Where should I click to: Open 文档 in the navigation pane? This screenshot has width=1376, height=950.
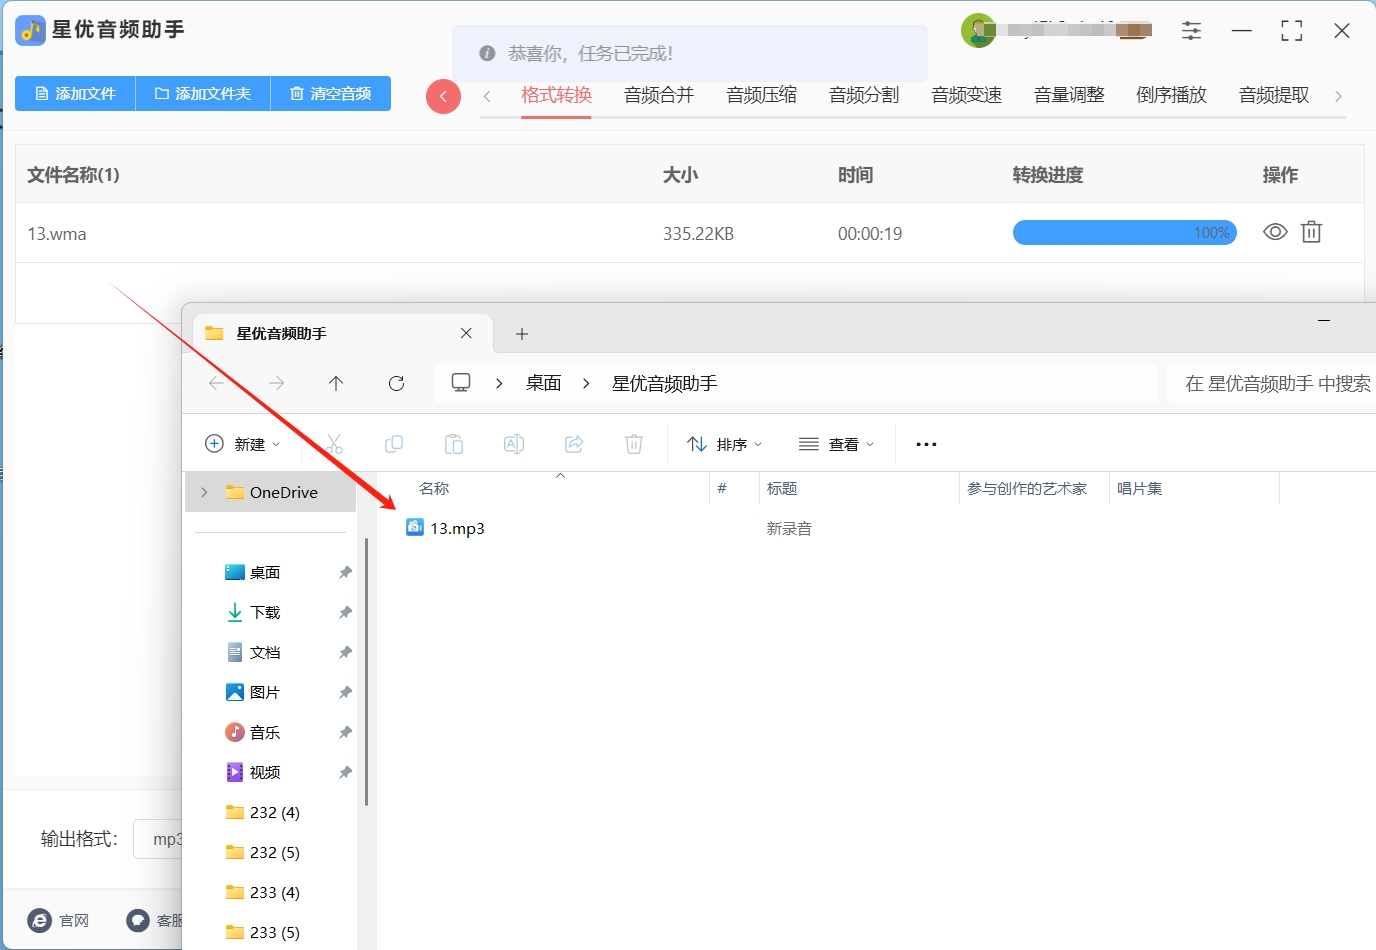click(x=265, y=652)
